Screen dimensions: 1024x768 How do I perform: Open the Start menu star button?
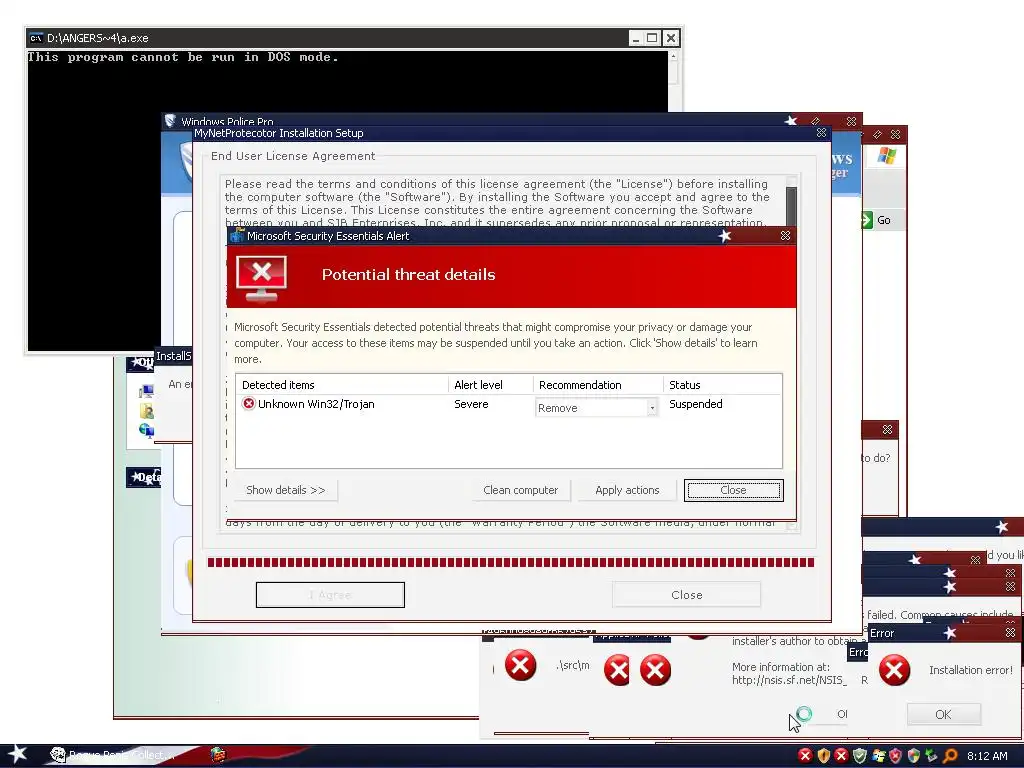point(16,754)
